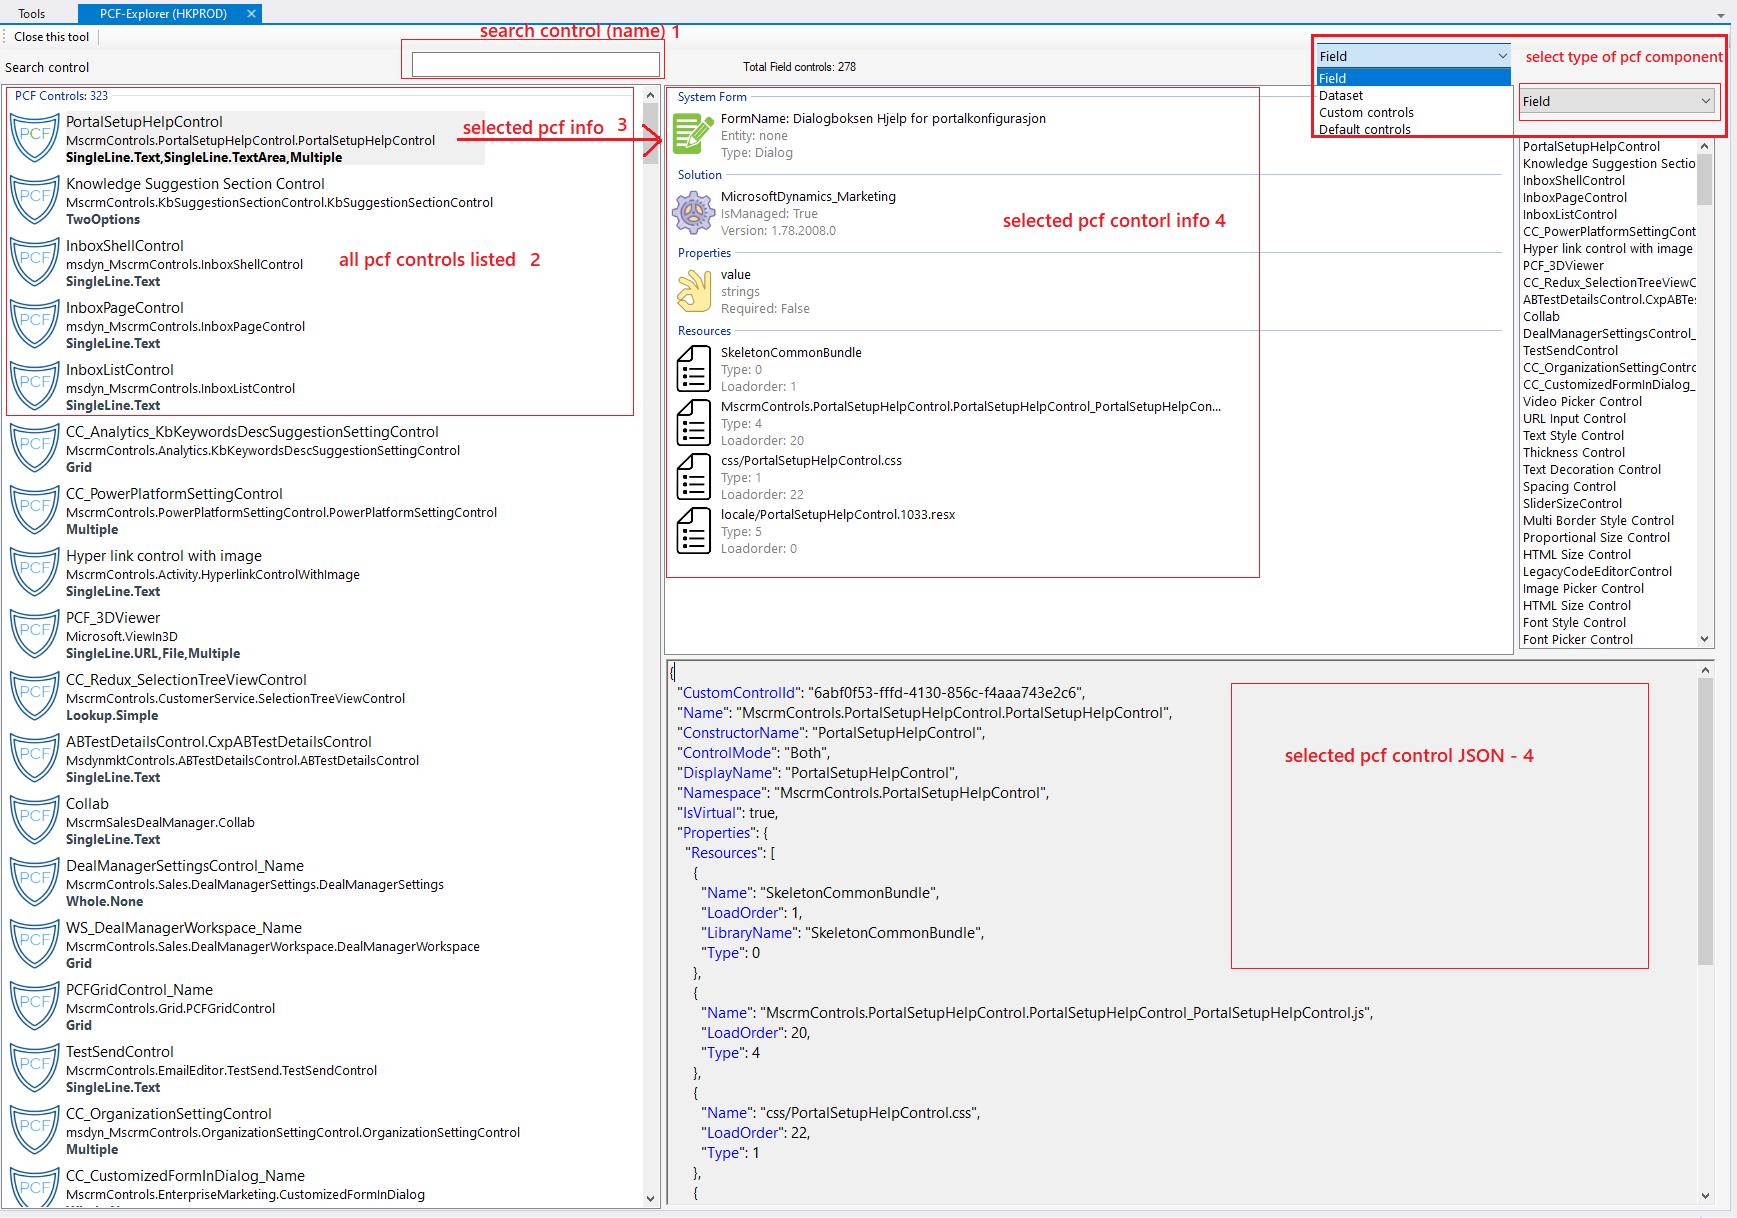Click the PCF icon next to Collab
This screenshot has width=1737, height=1218.
click(35, 821)
